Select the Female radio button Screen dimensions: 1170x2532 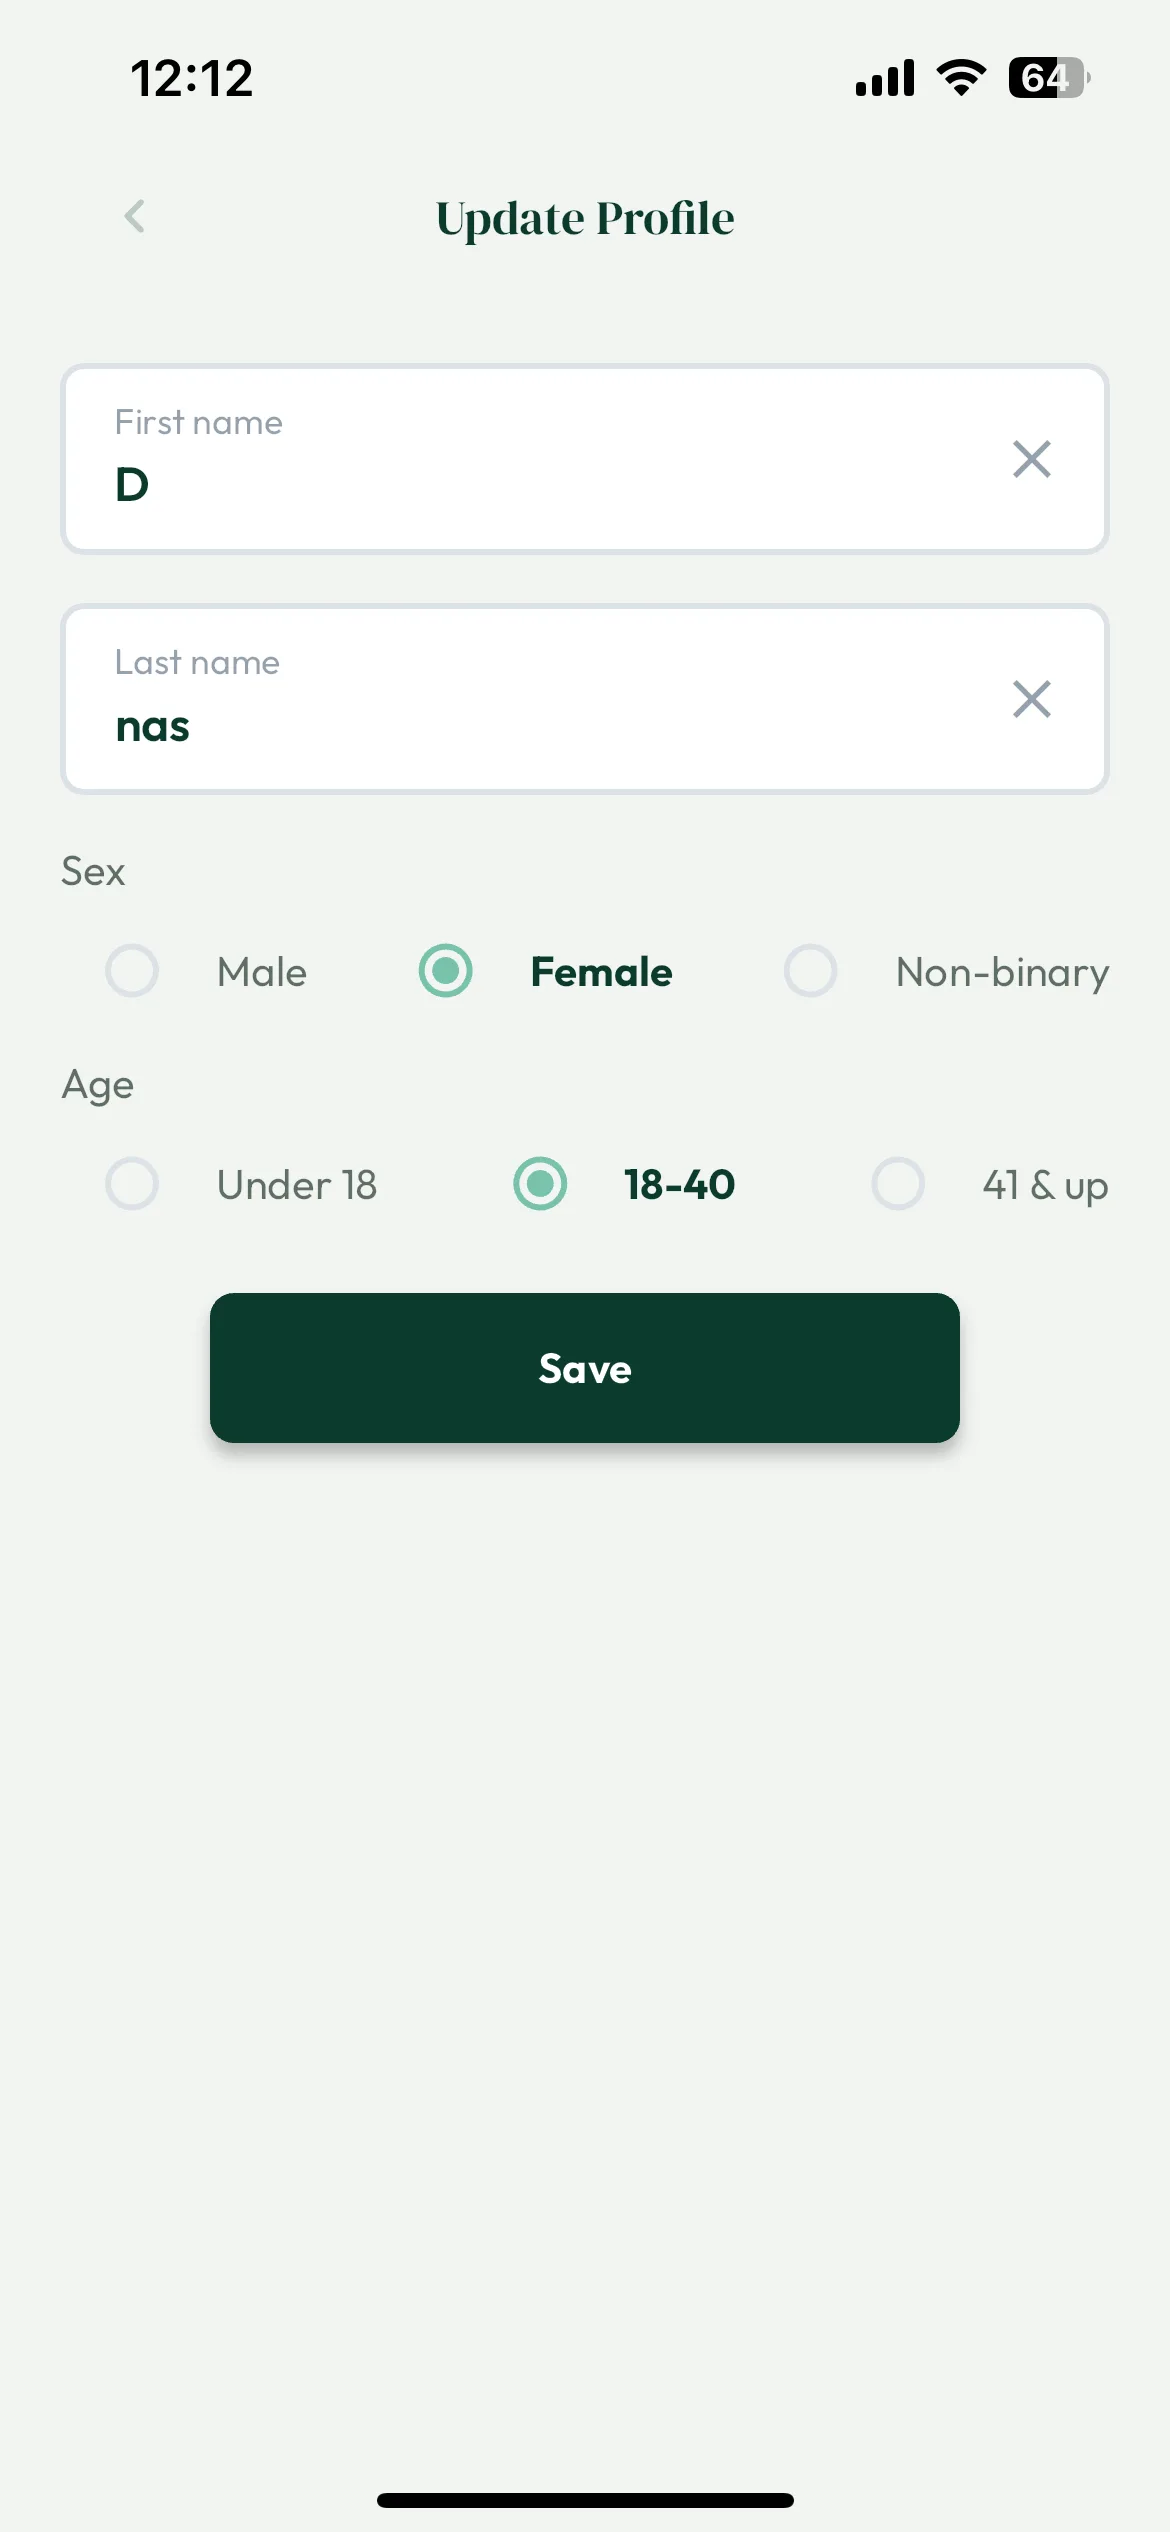click(x=445, y=971)
